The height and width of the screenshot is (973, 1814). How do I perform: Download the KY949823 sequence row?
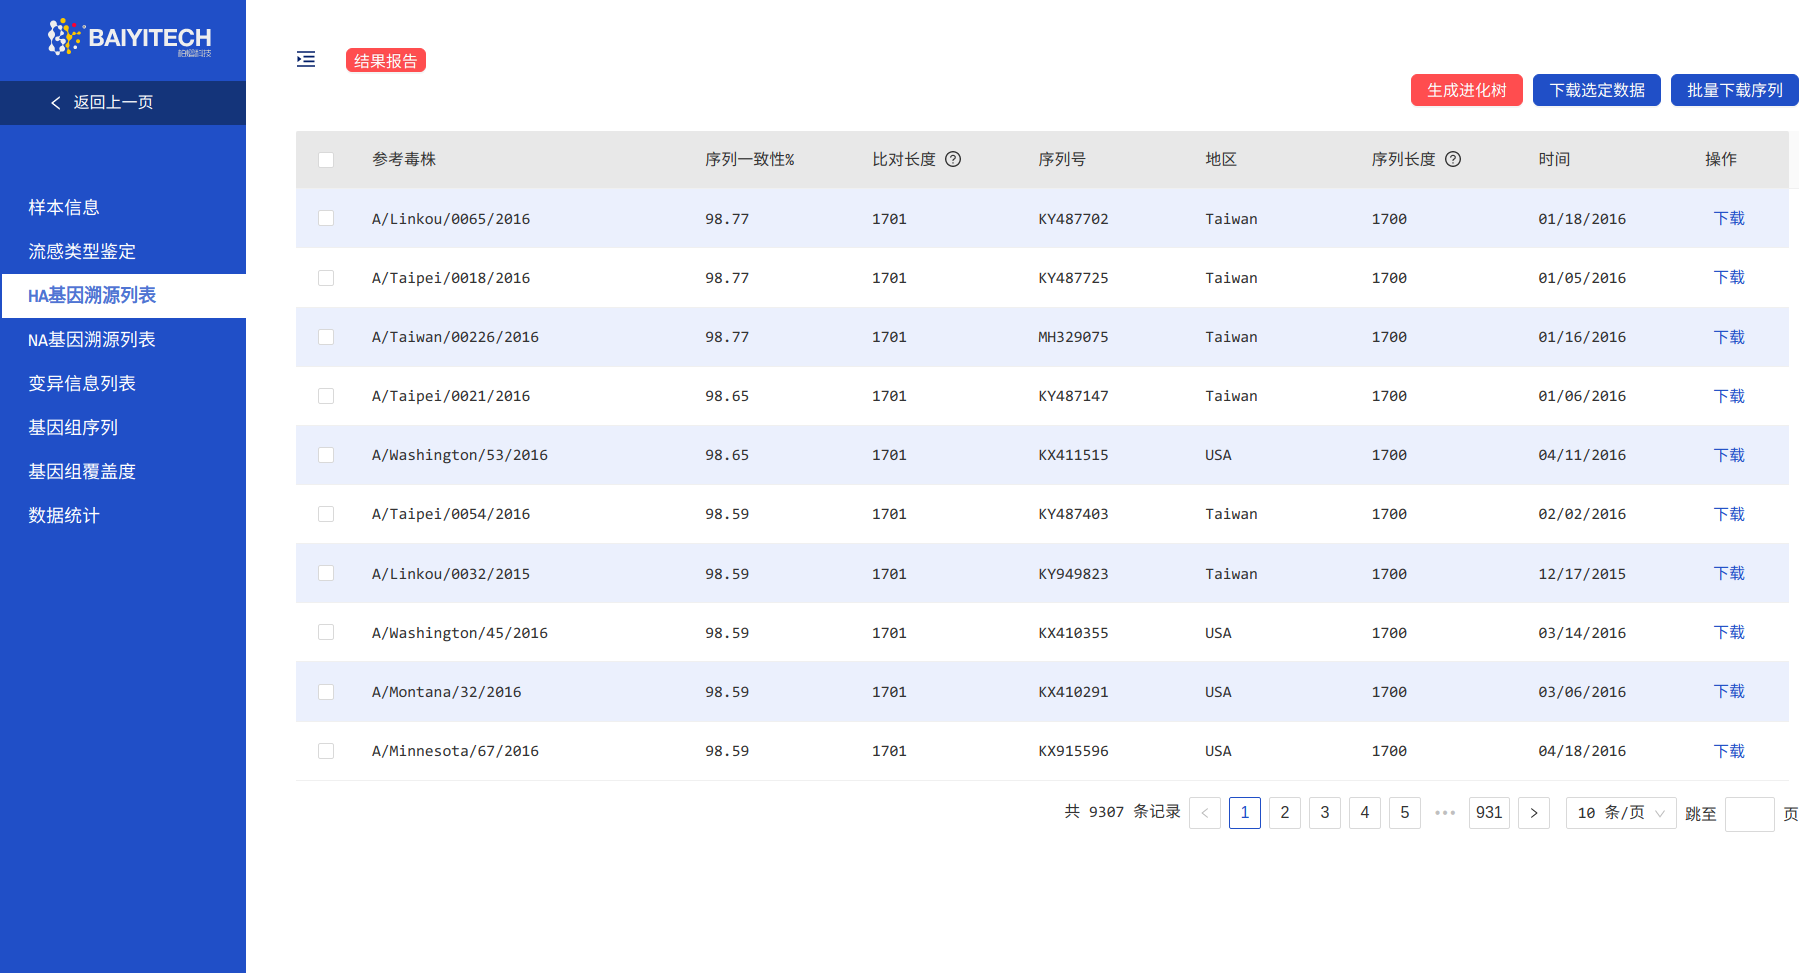click(1729, 573)
